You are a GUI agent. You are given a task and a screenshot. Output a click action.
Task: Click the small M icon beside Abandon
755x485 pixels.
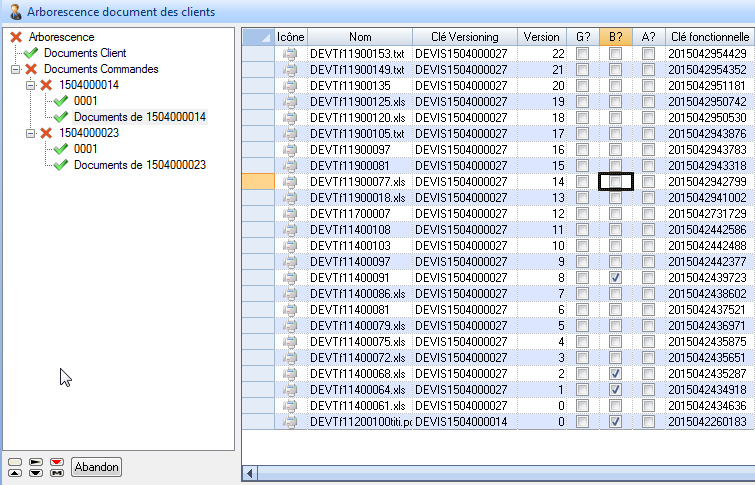(57, 473)
